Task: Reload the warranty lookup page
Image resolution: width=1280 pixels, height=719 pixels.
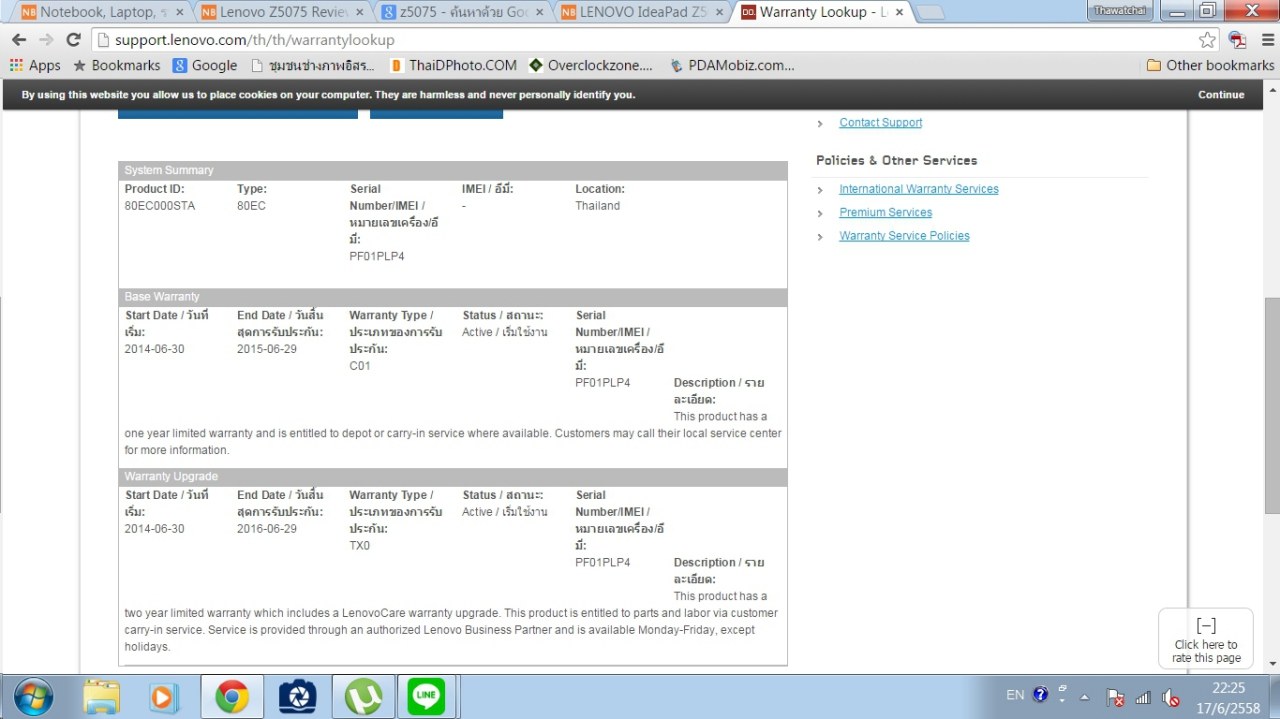Action: pyautogui.click(x=73, y=40)
